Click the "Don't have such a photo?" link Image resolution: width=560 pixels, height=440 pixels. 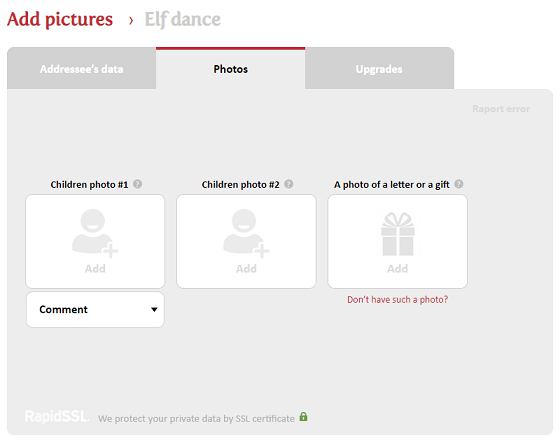[398, 300]
